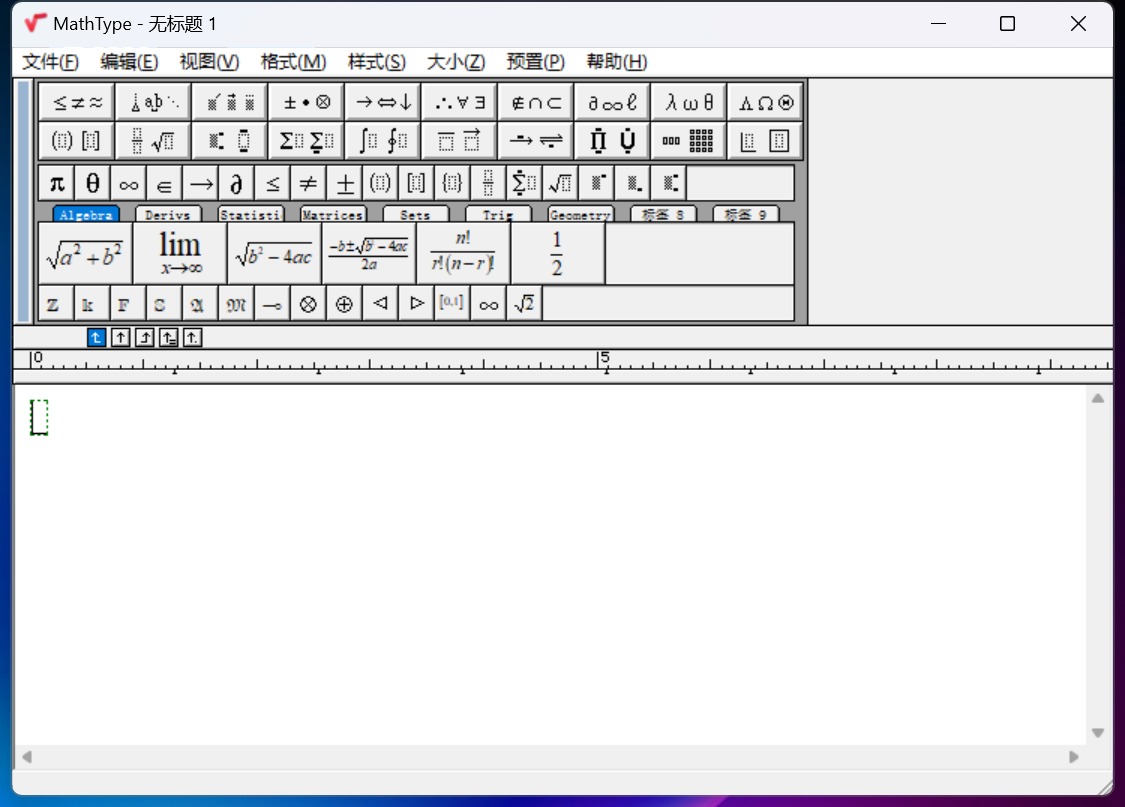Open the 帮助(H) menu
Viewport: 1125px width, 807px height.
tap(616, 62)
